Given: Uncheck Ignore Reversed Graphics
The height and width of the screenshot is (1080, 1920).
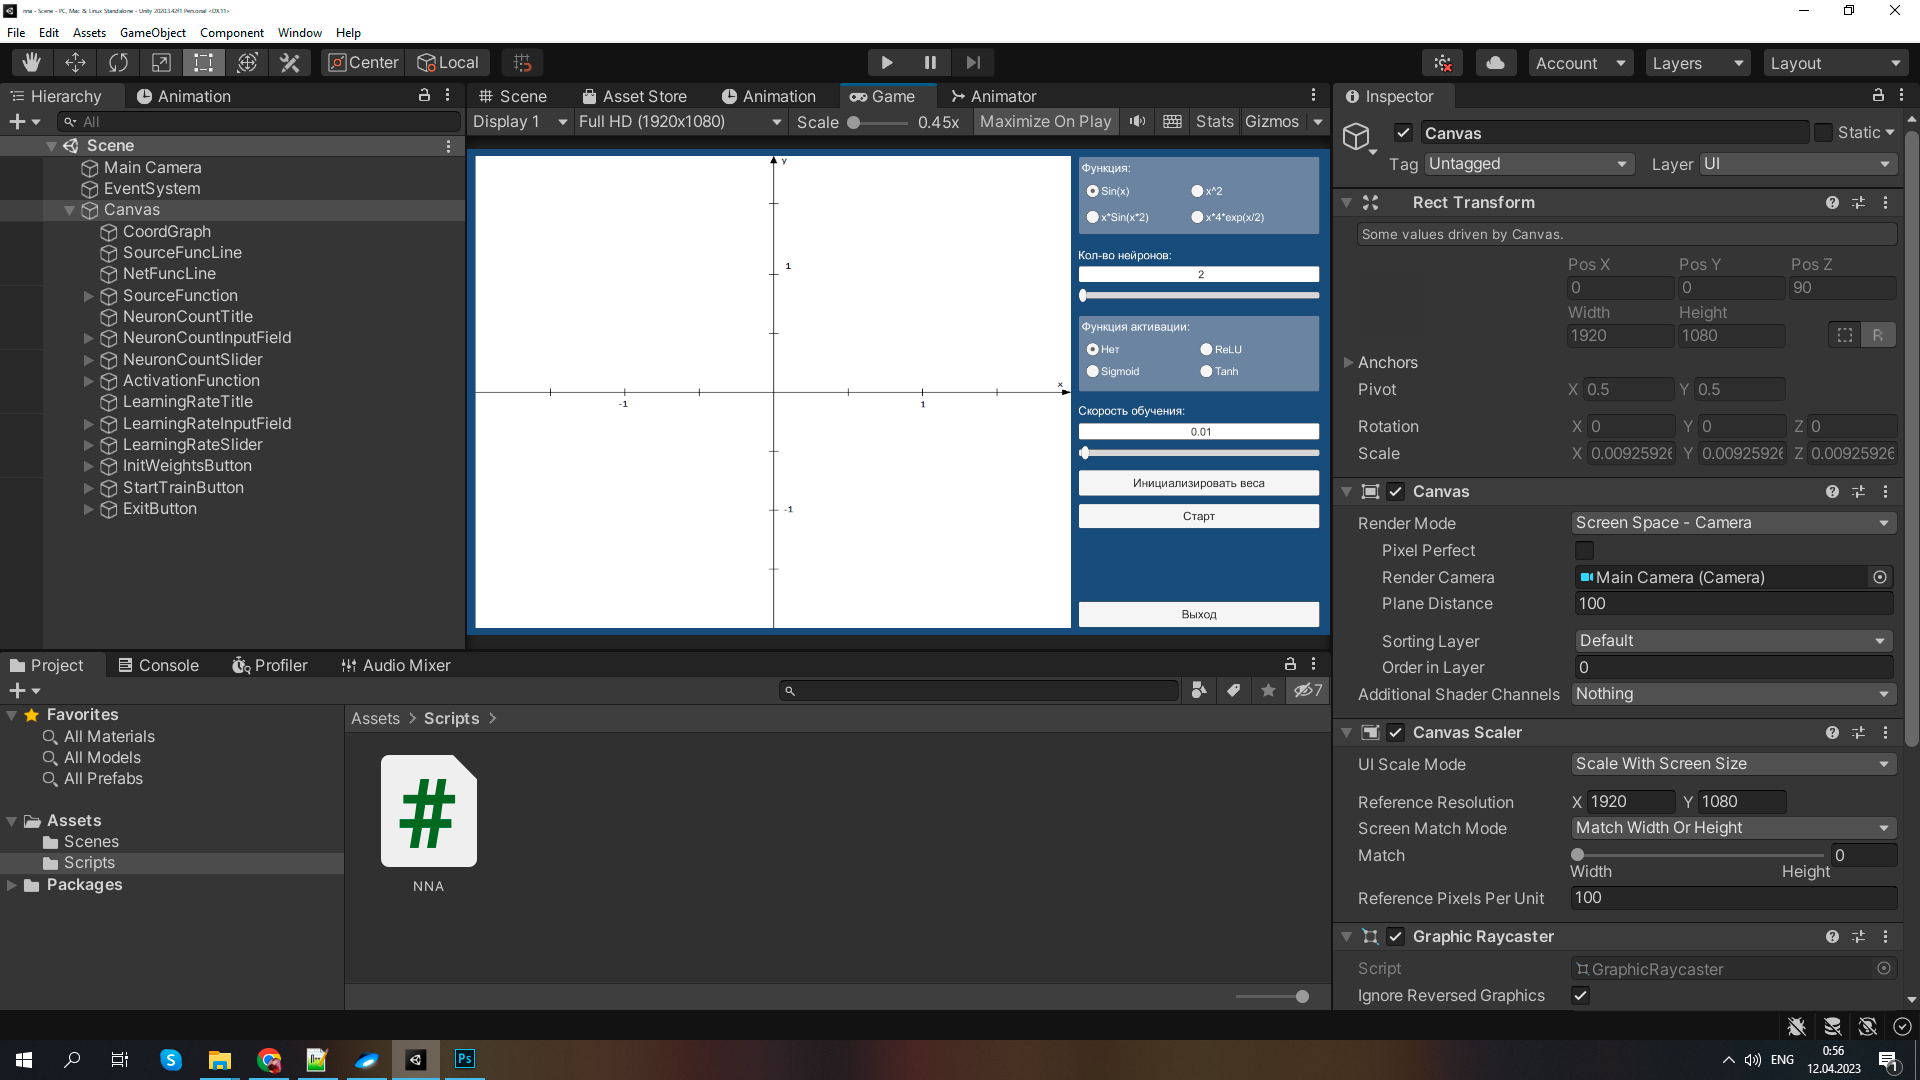Looking at the screenshot, I should [x=1580, y=995].
